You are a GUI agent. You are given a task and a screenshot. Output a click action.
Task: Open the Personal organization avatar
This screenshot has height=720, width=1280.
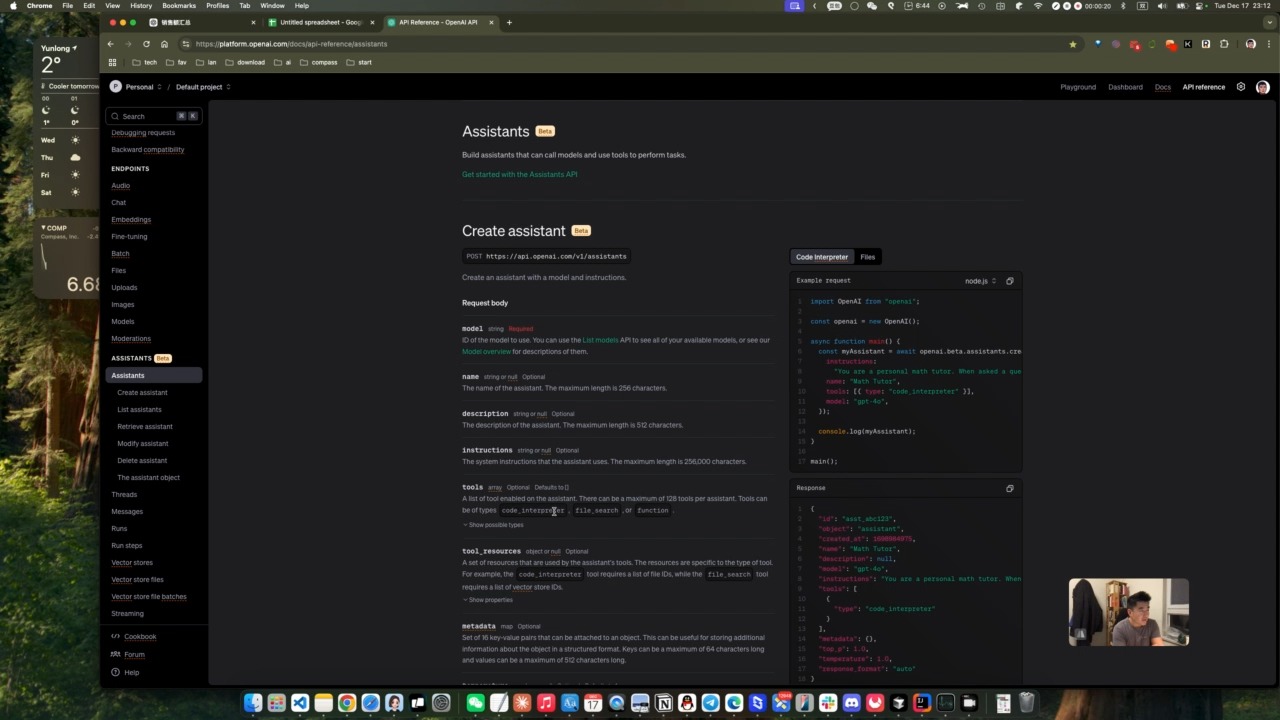[x=115, y=87]
